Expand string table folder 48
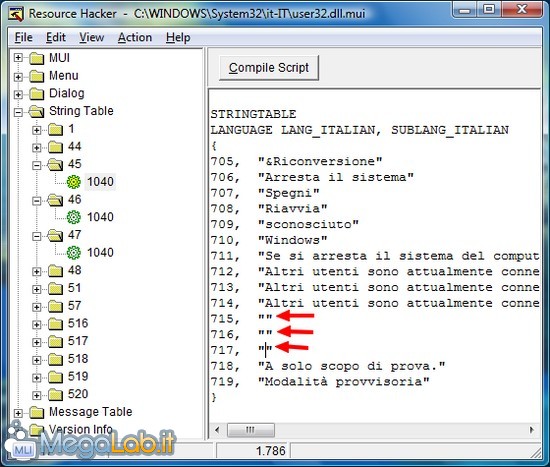Image resolution: width=550 pixels, height=467 pixels. coord(36,271)
